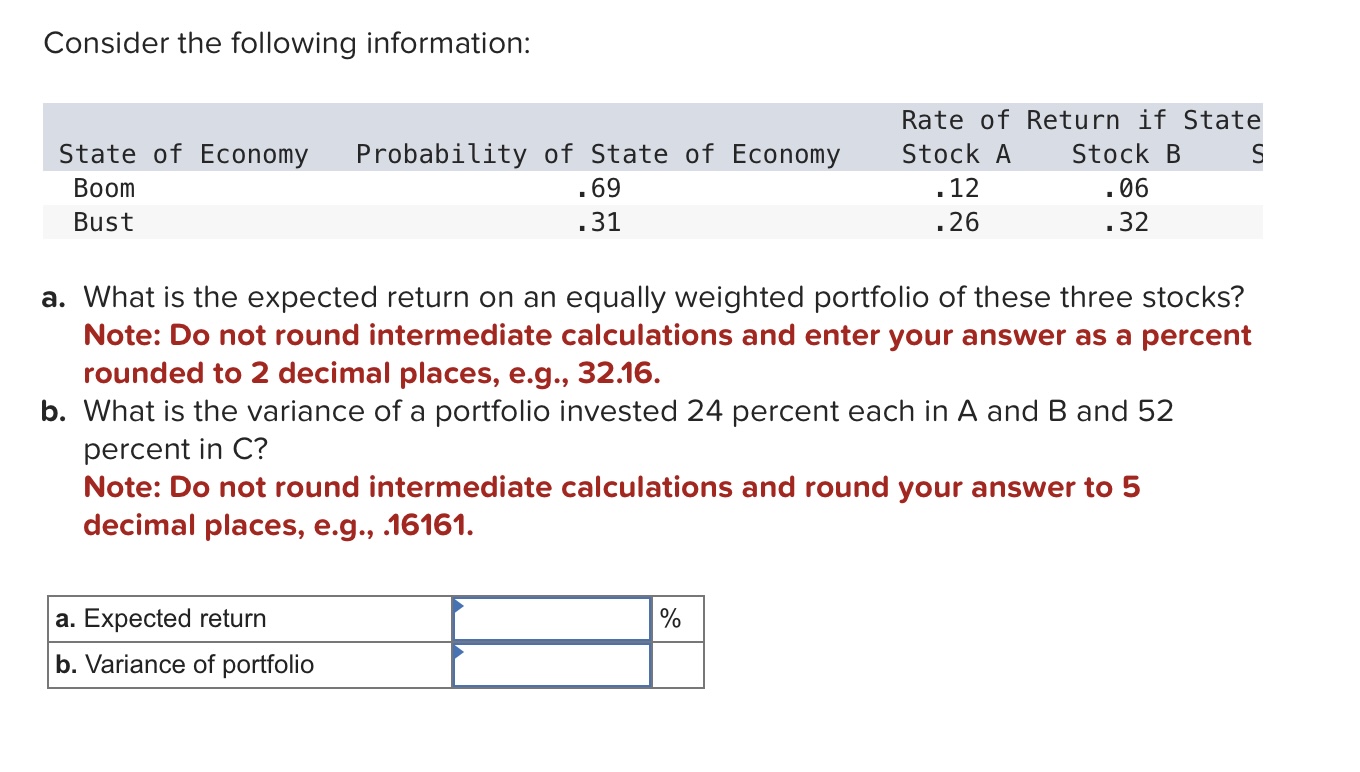The image size is (1360, 772).
Task: Click the .69 probability value for Boom
Action: click(x=600, y=188)
